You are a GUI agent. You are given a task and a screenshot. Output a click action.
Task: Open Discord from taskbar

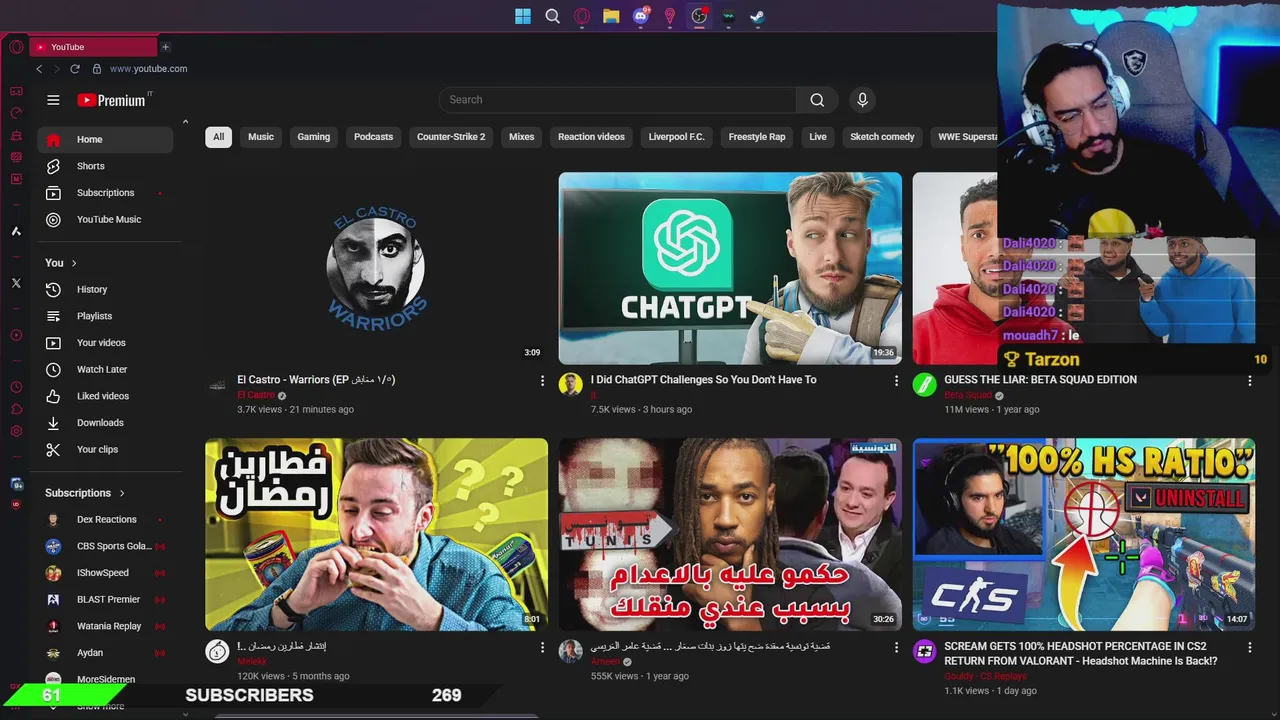tap(641, 16)
